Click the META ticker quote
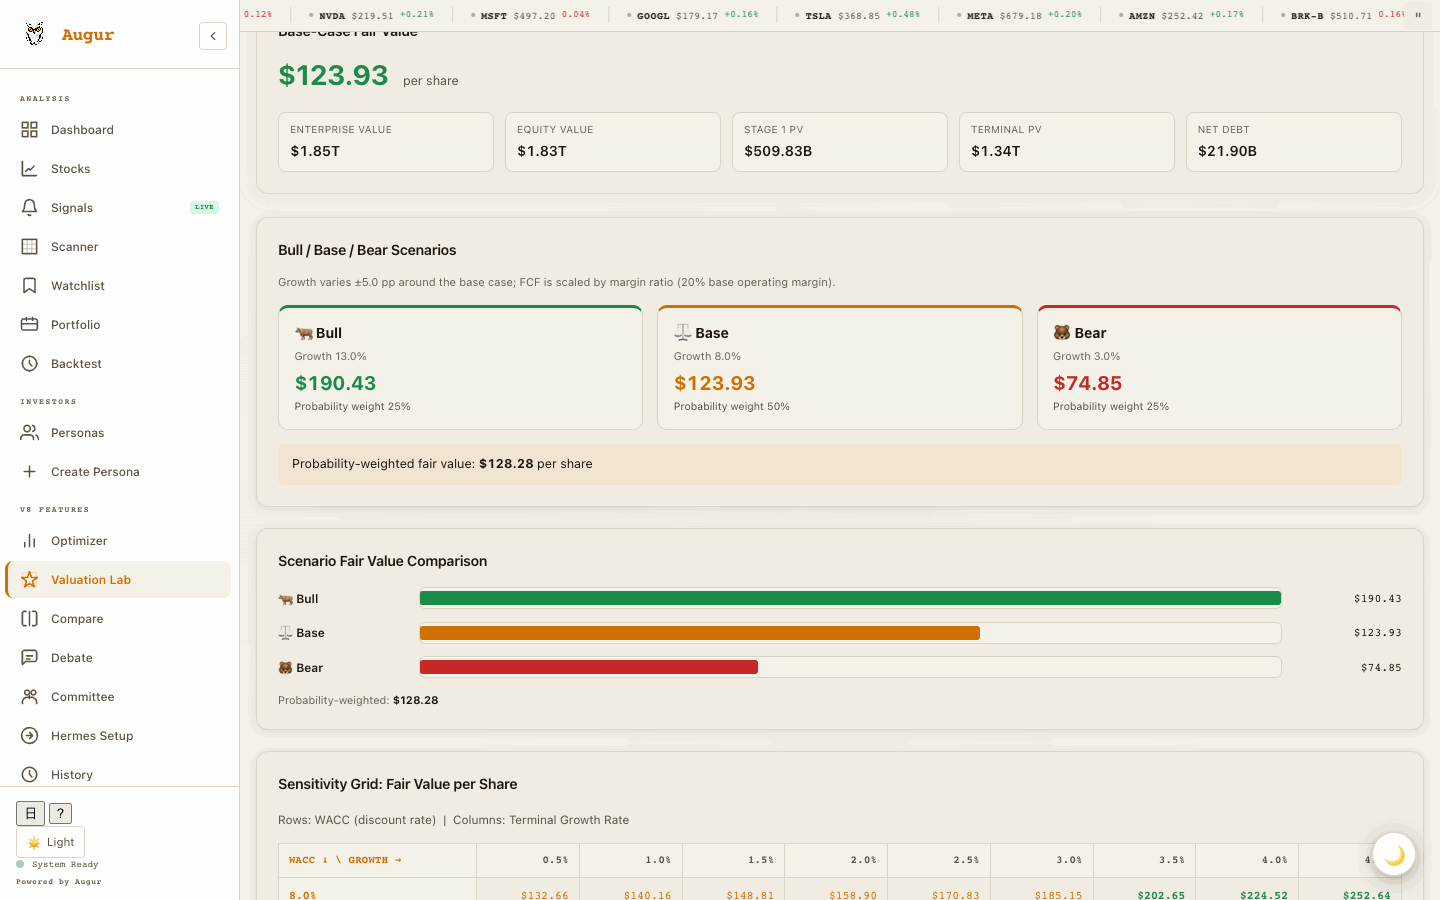Image resolution: width=1440 pixels, height=900 pixels. (1019, 15)
